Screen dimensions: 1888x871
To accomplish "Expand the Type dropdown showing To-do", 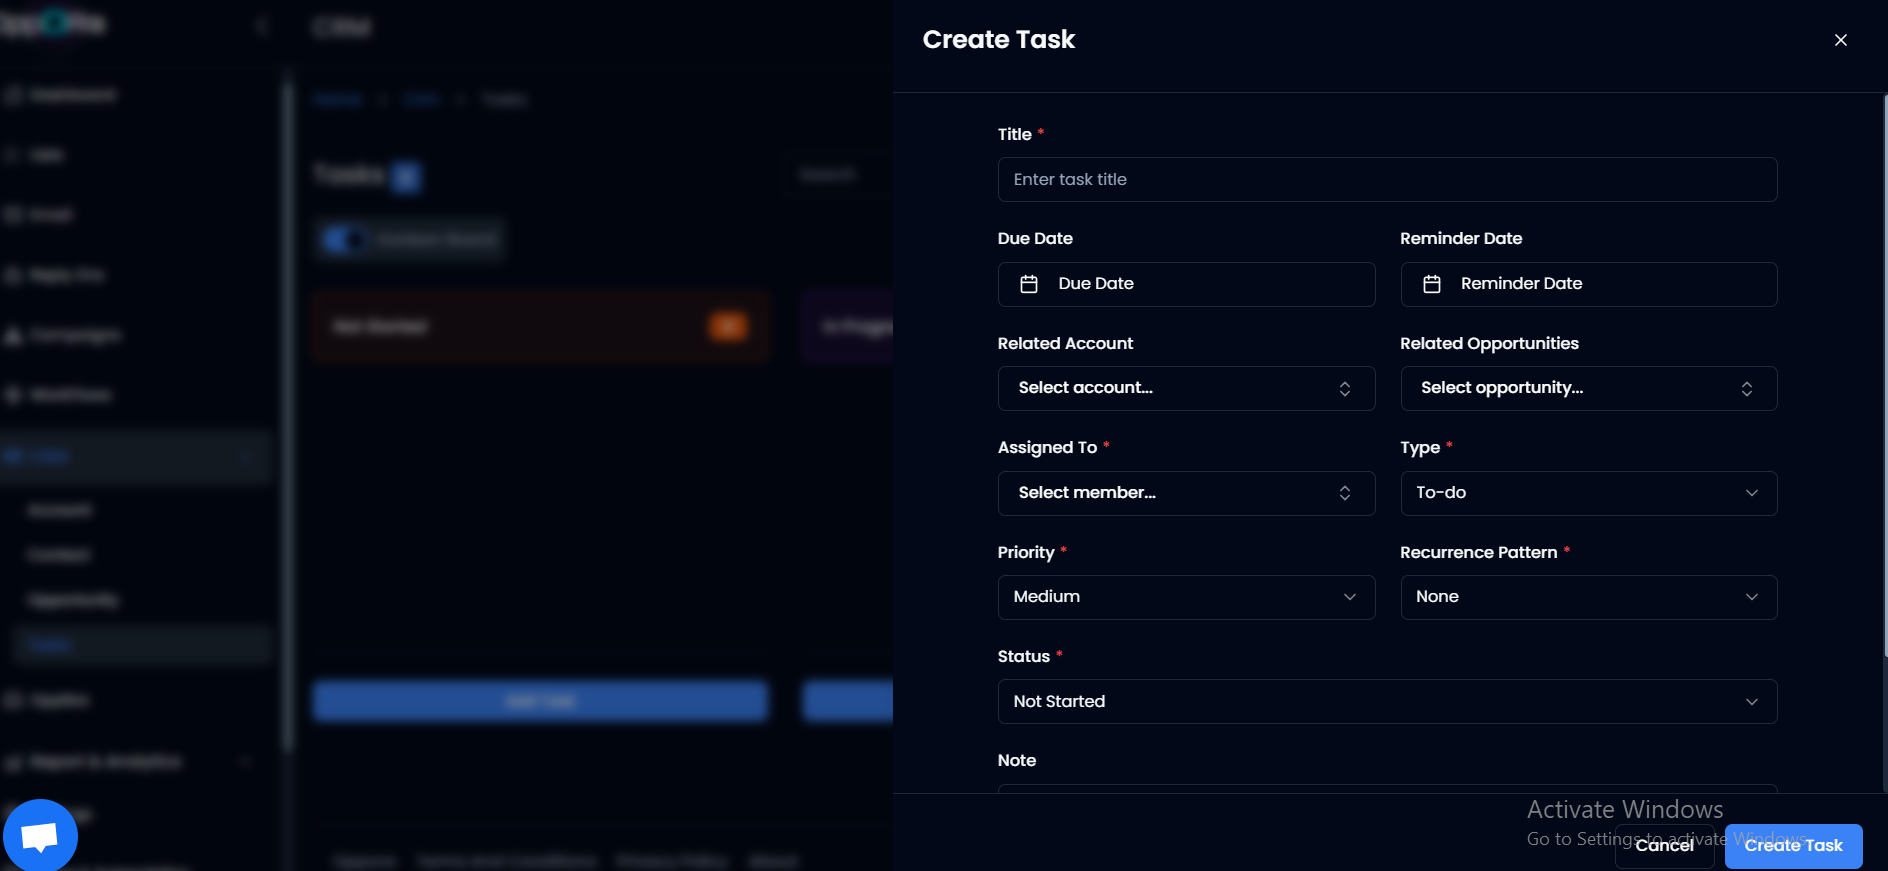I will [x=1587, y=493].
